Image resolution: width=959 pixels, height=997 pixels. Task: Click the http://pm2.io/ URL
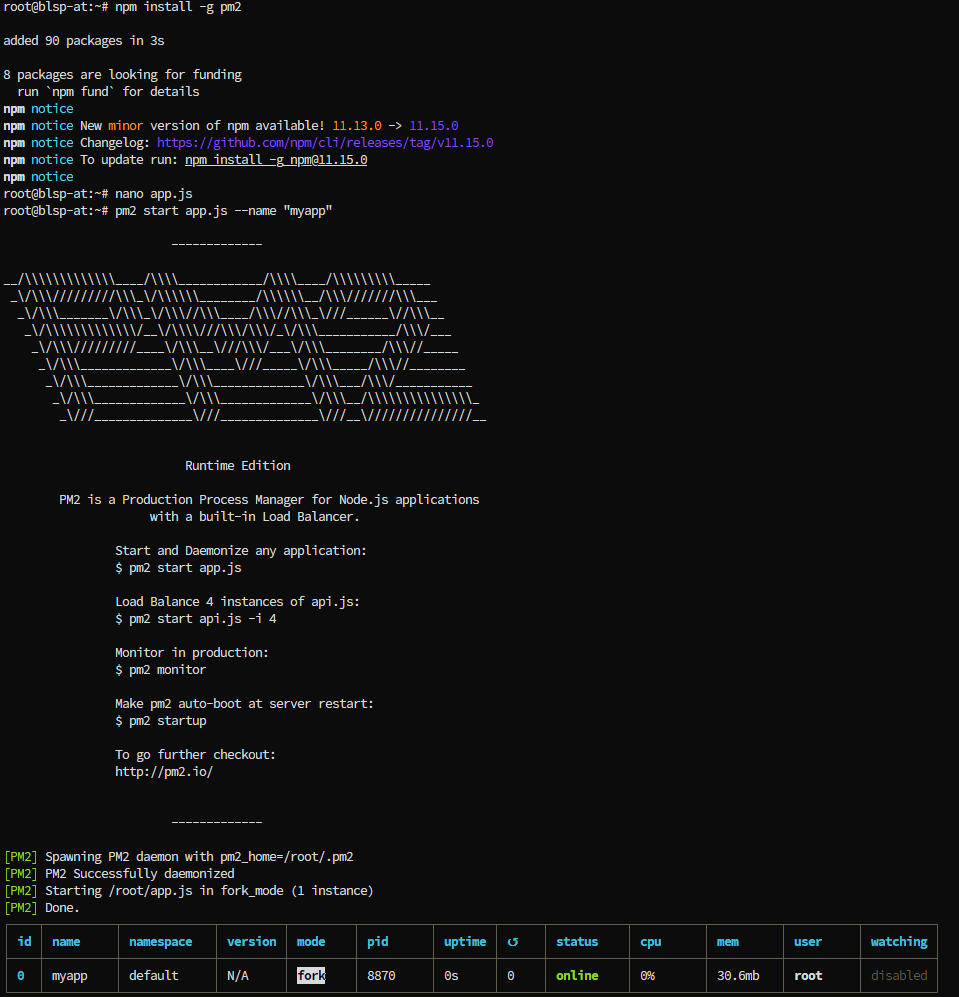(x=164, y=771)
